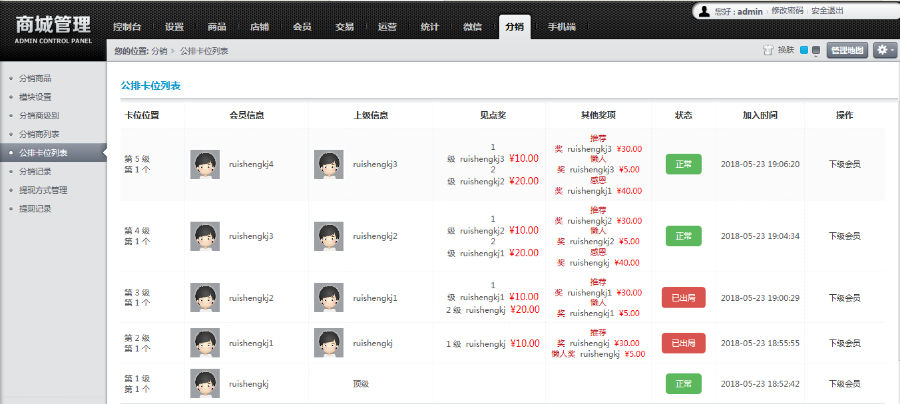Click the member avatar of ruishengkj1

point(205,343)
